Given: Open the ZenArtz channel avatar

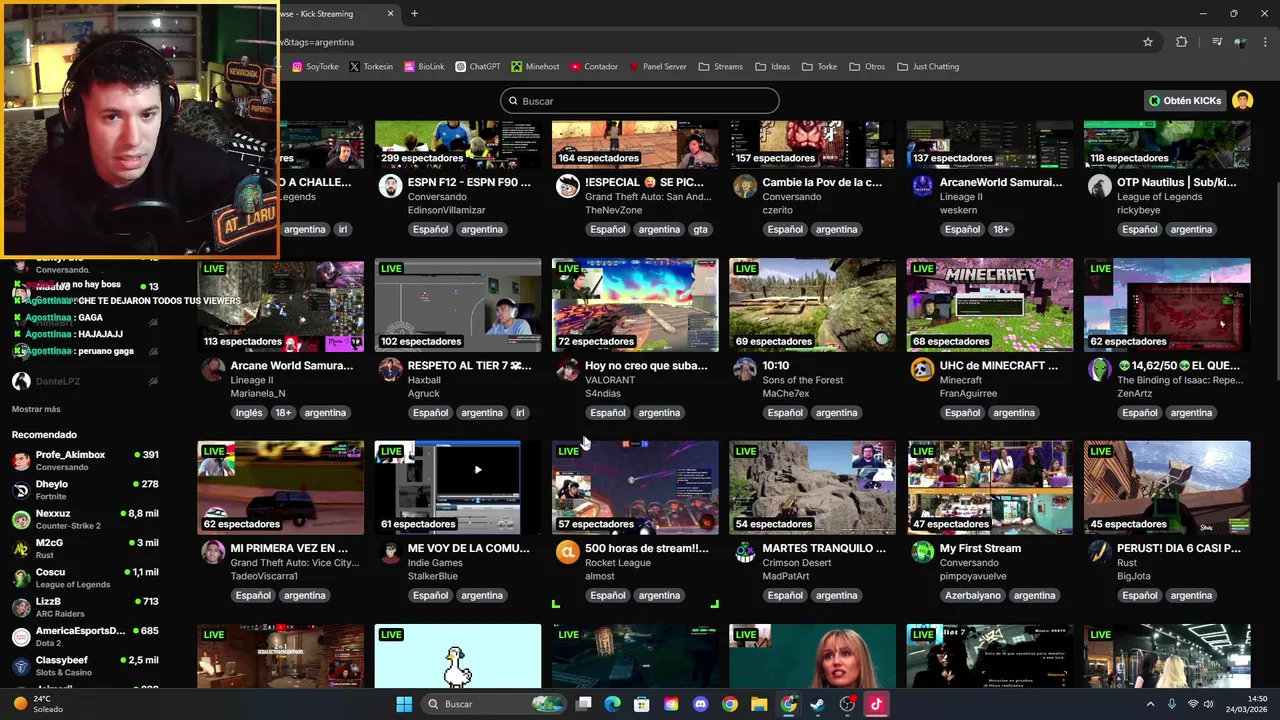Looking at the screenshot, I should tap(1099, 369).
